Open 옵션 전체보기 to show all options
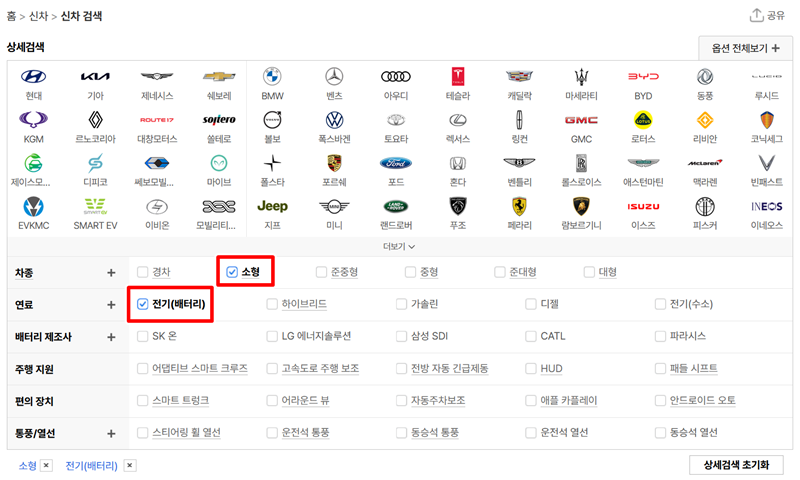Viewport: 800px width, 480px height. point(745,48)
